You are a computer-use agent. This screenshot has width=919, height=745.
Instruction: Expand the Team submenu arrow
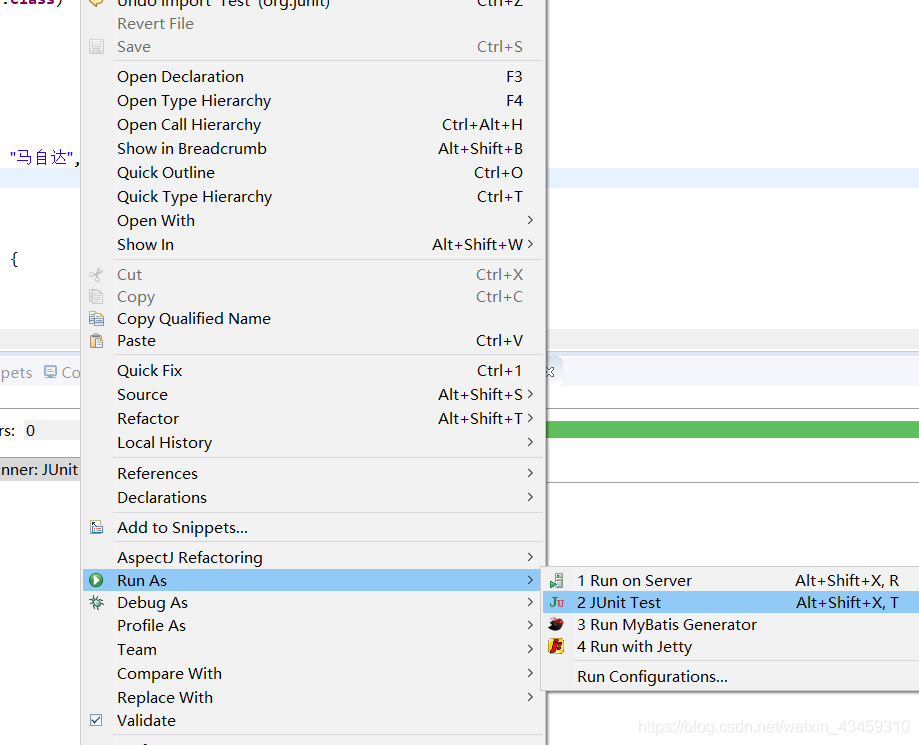pos(530,649)
